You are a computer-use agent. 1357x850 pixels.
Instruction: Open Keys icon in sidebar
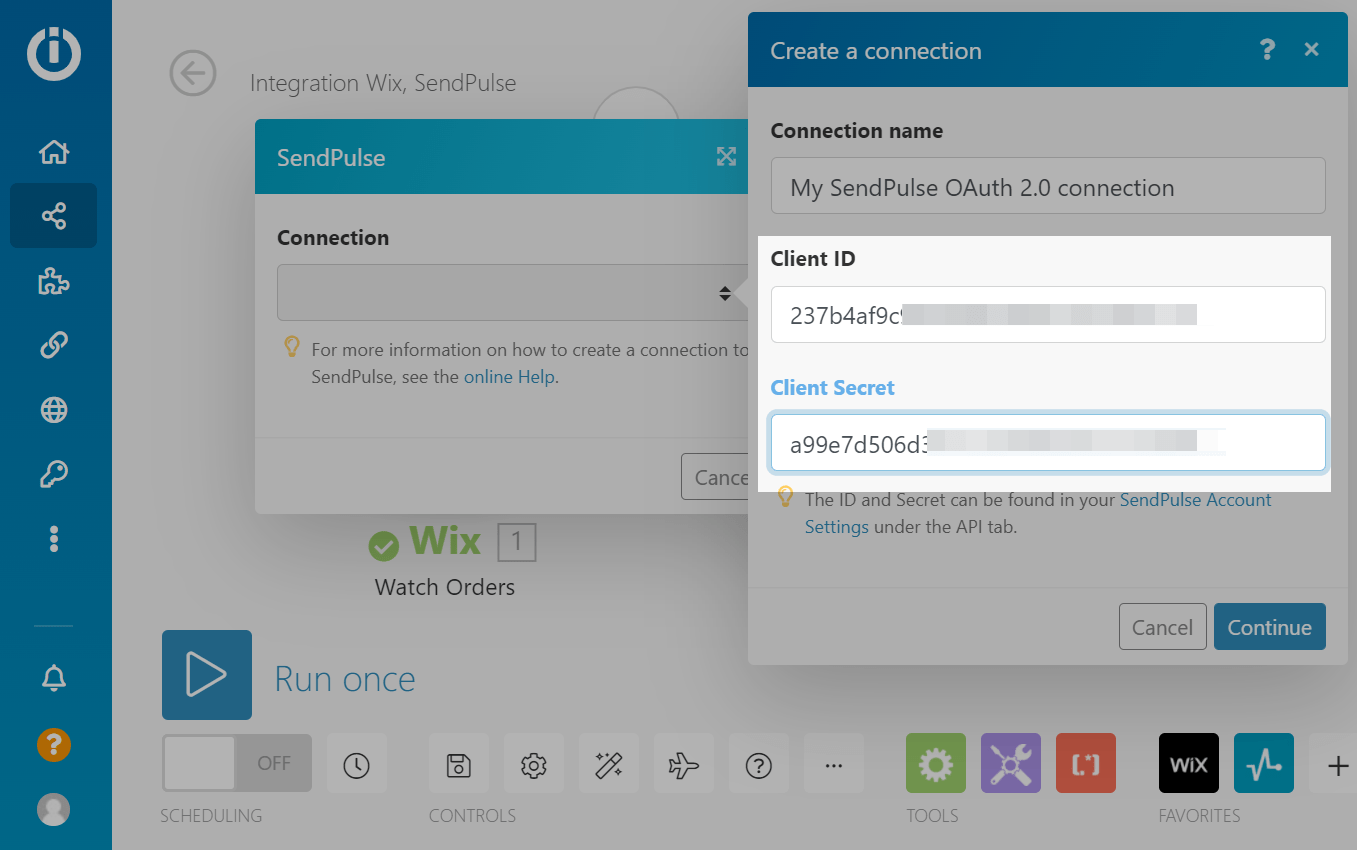click(x=54, y=474)
